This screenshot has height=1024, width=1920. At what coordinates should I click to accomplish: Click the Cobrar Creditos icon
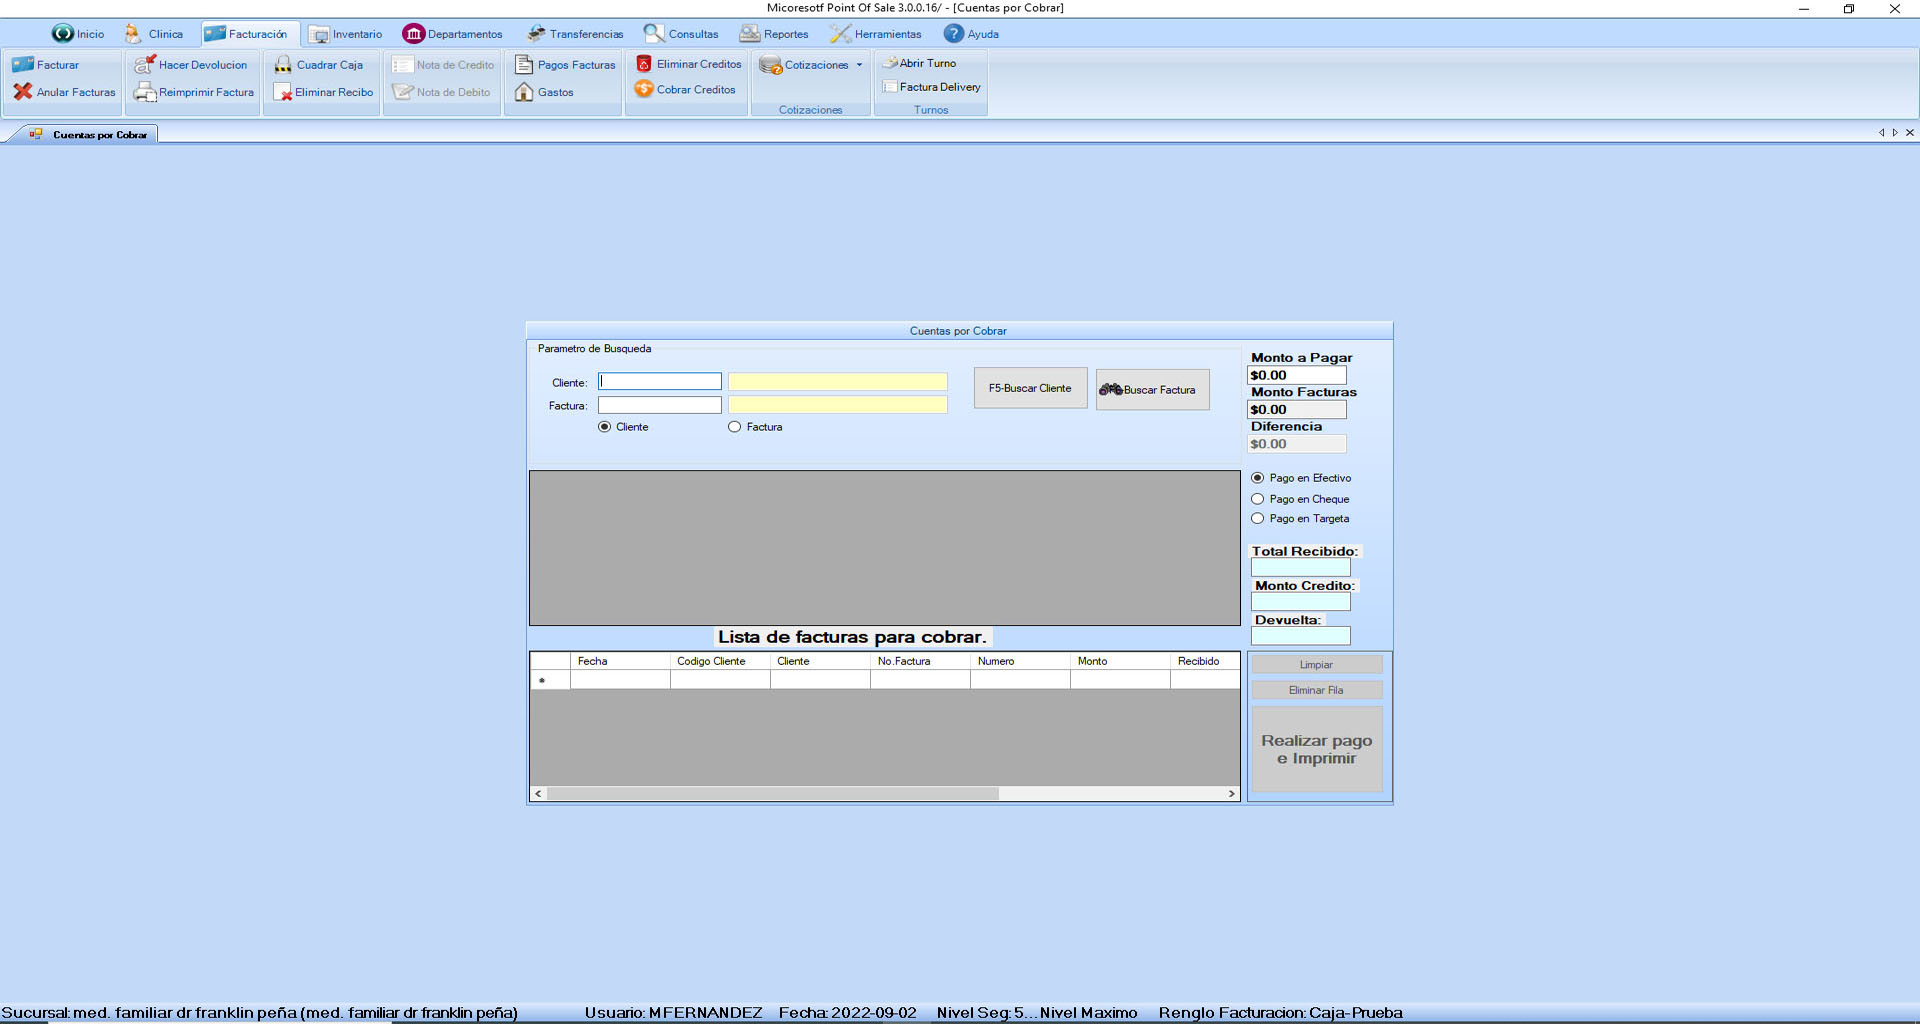point(644,89)
